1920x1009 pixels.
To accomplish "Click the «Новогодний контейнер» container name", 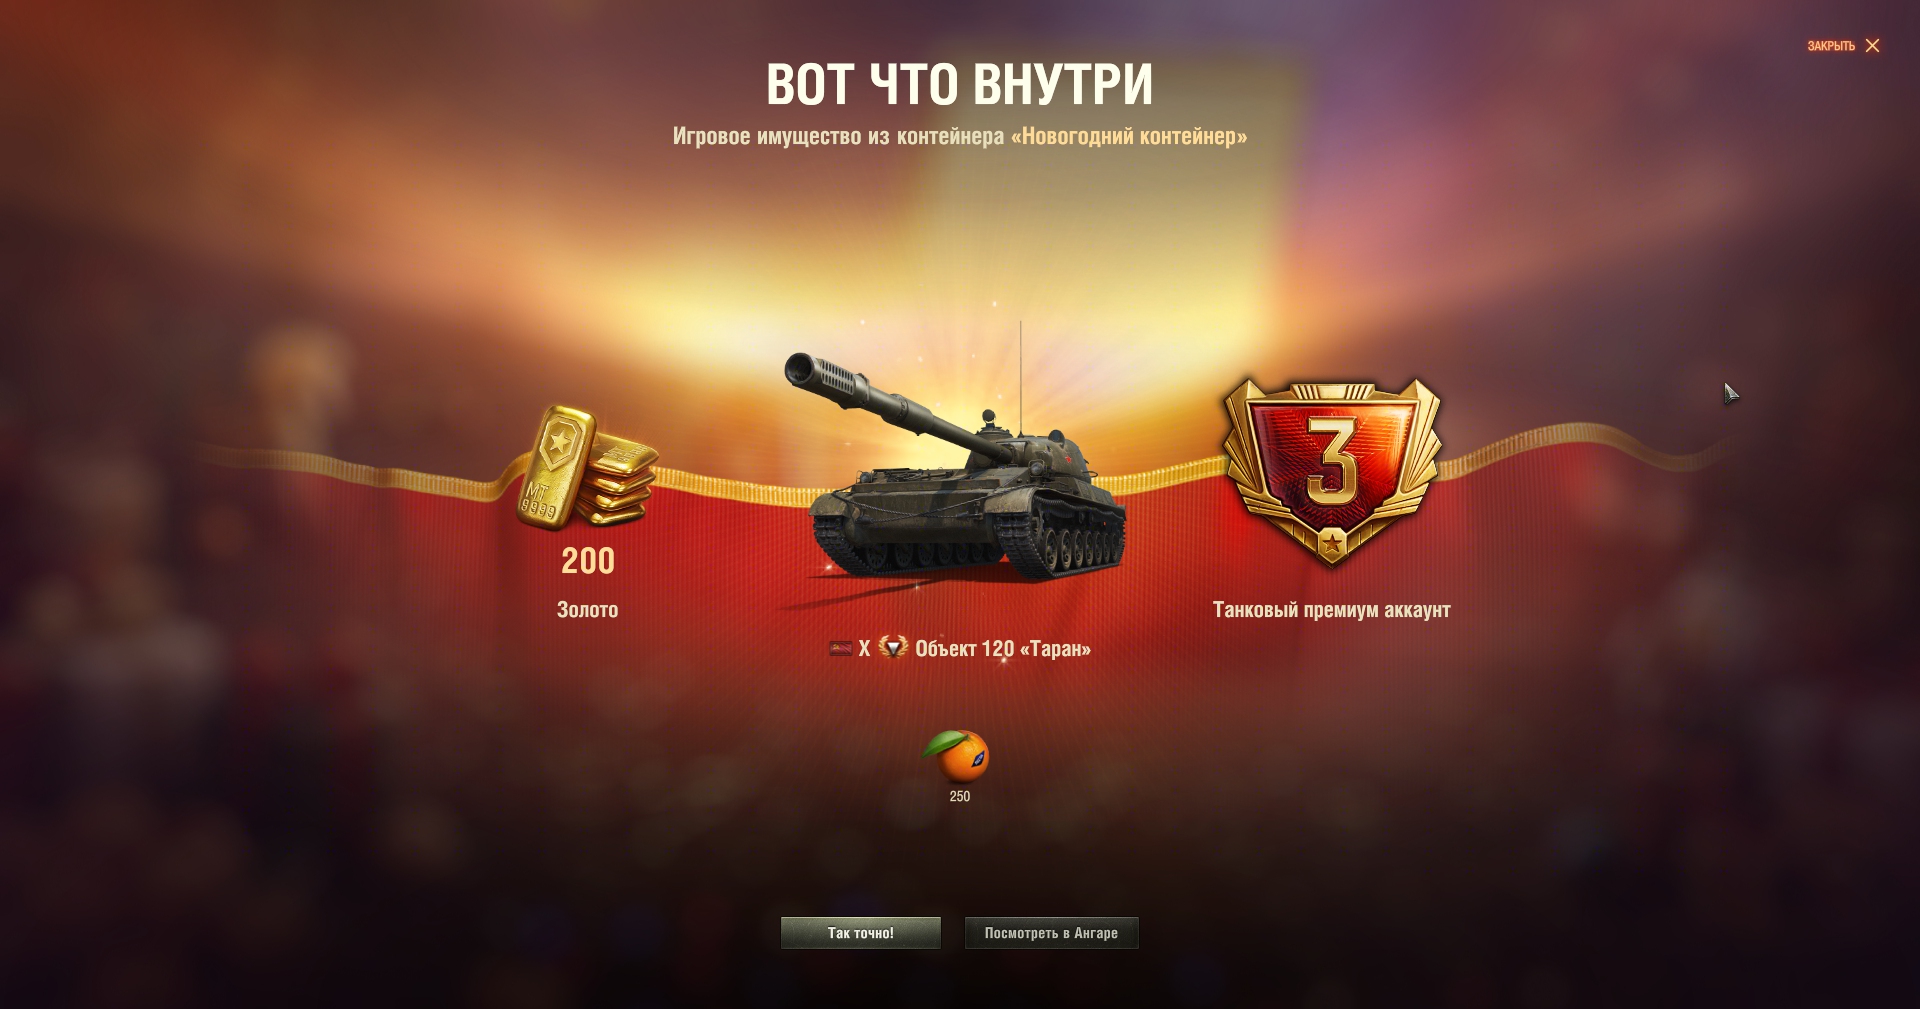I will point(1129,136).
